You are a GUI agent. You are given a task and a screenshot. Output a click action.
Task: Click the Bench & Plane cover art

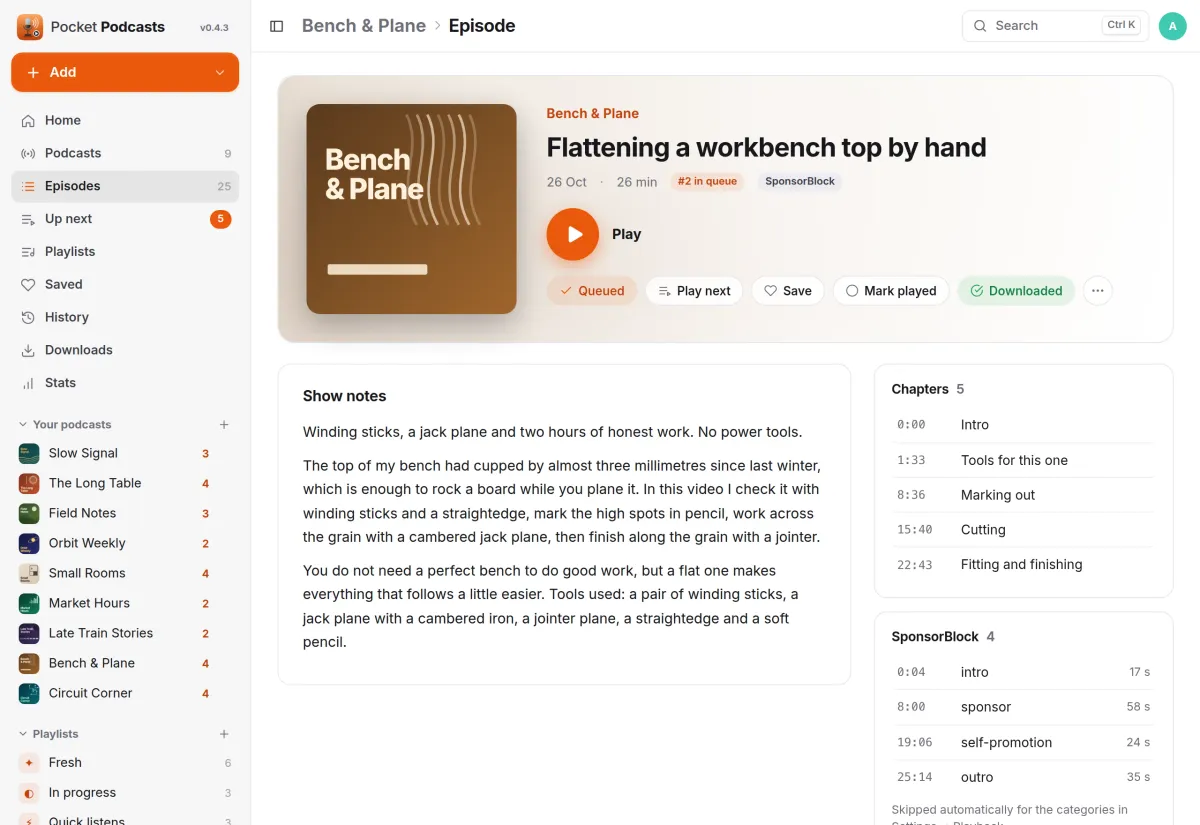coord(411,209)
